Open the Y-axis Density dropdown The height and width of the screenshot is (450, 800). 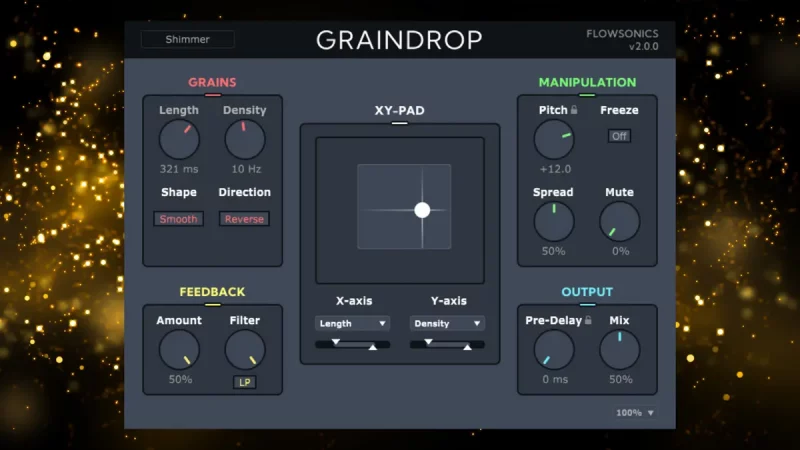point(447,324)
